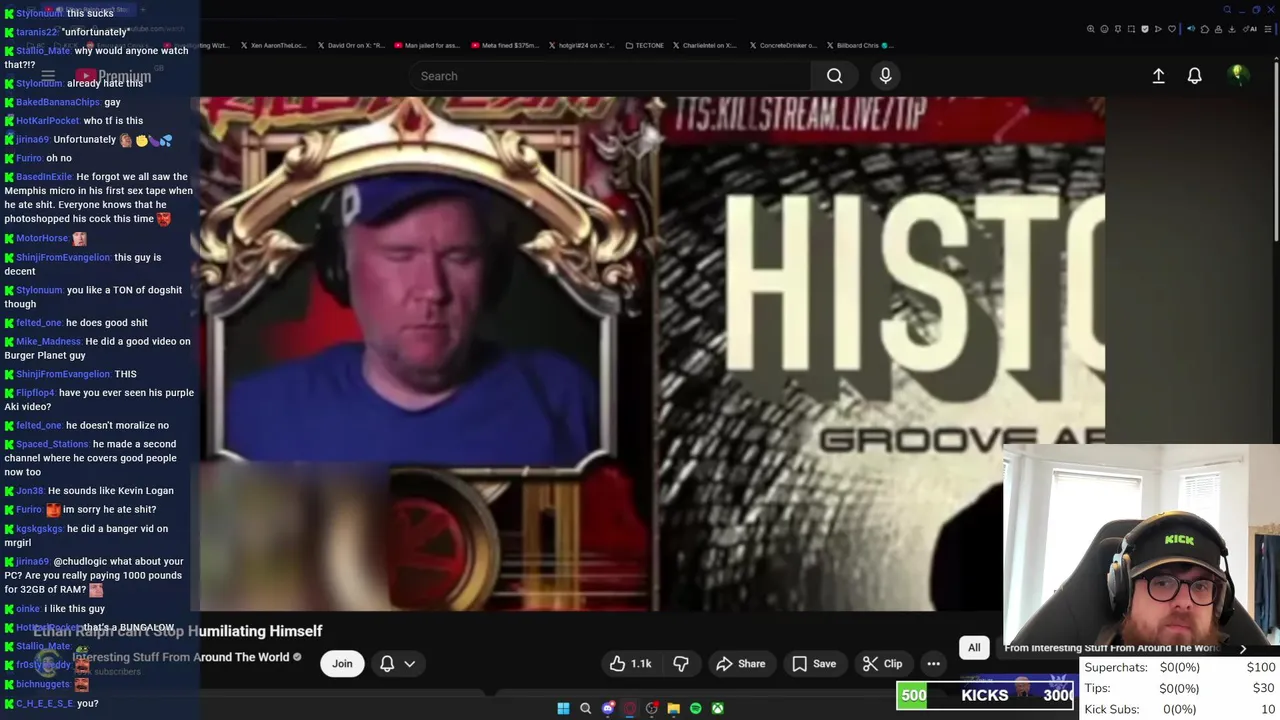Create a clip with the Clip button

pyautogui.click(x=883, y=664)
